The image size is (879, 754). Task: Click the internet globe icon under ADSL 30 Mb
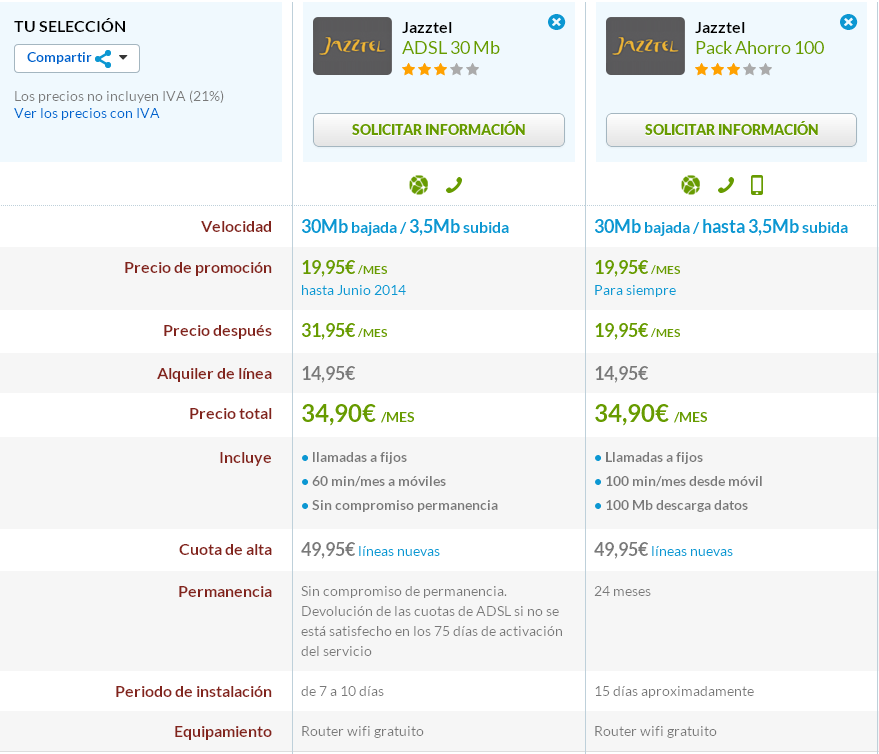pos(419,185)
